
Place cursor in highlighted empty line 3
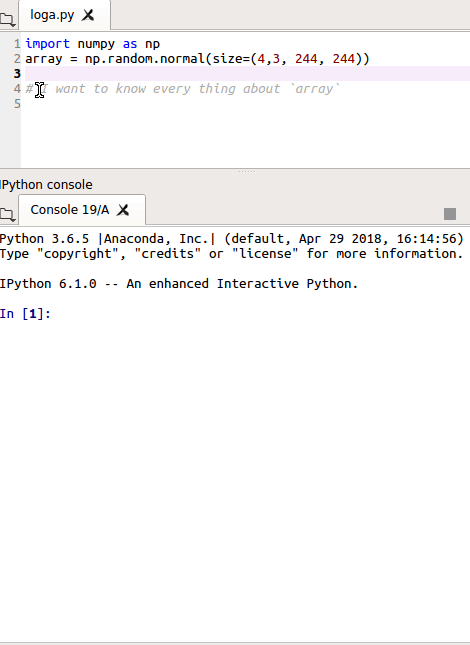tap(247, 74)
